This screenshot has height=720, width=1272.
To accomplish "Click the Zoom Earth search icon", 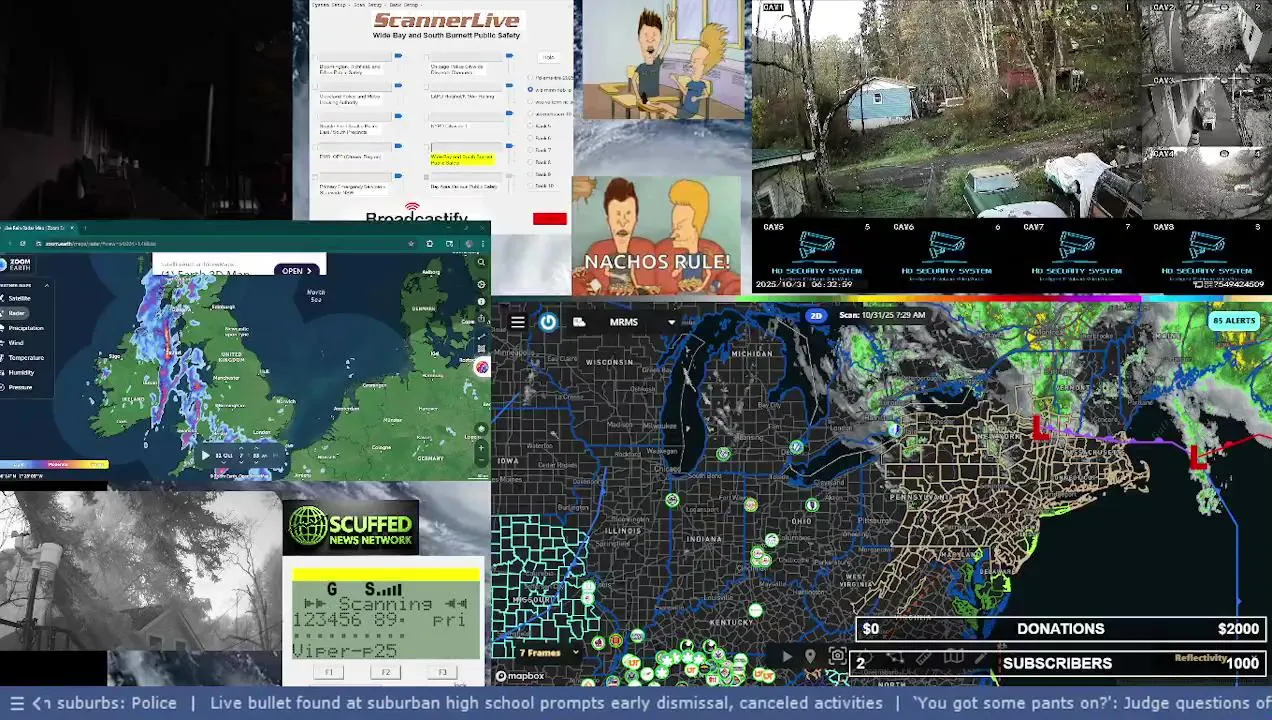I will click(481, 262).
